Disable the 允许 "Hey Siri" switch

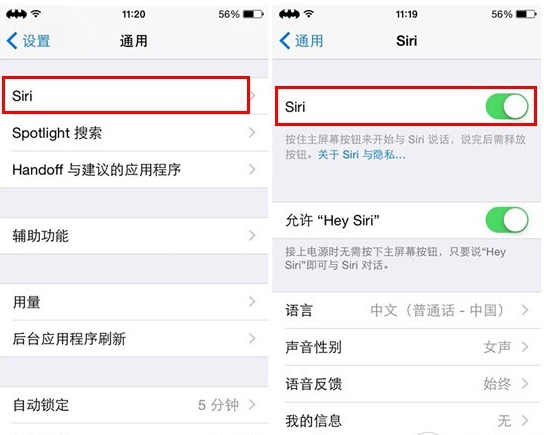coord(507,220)
